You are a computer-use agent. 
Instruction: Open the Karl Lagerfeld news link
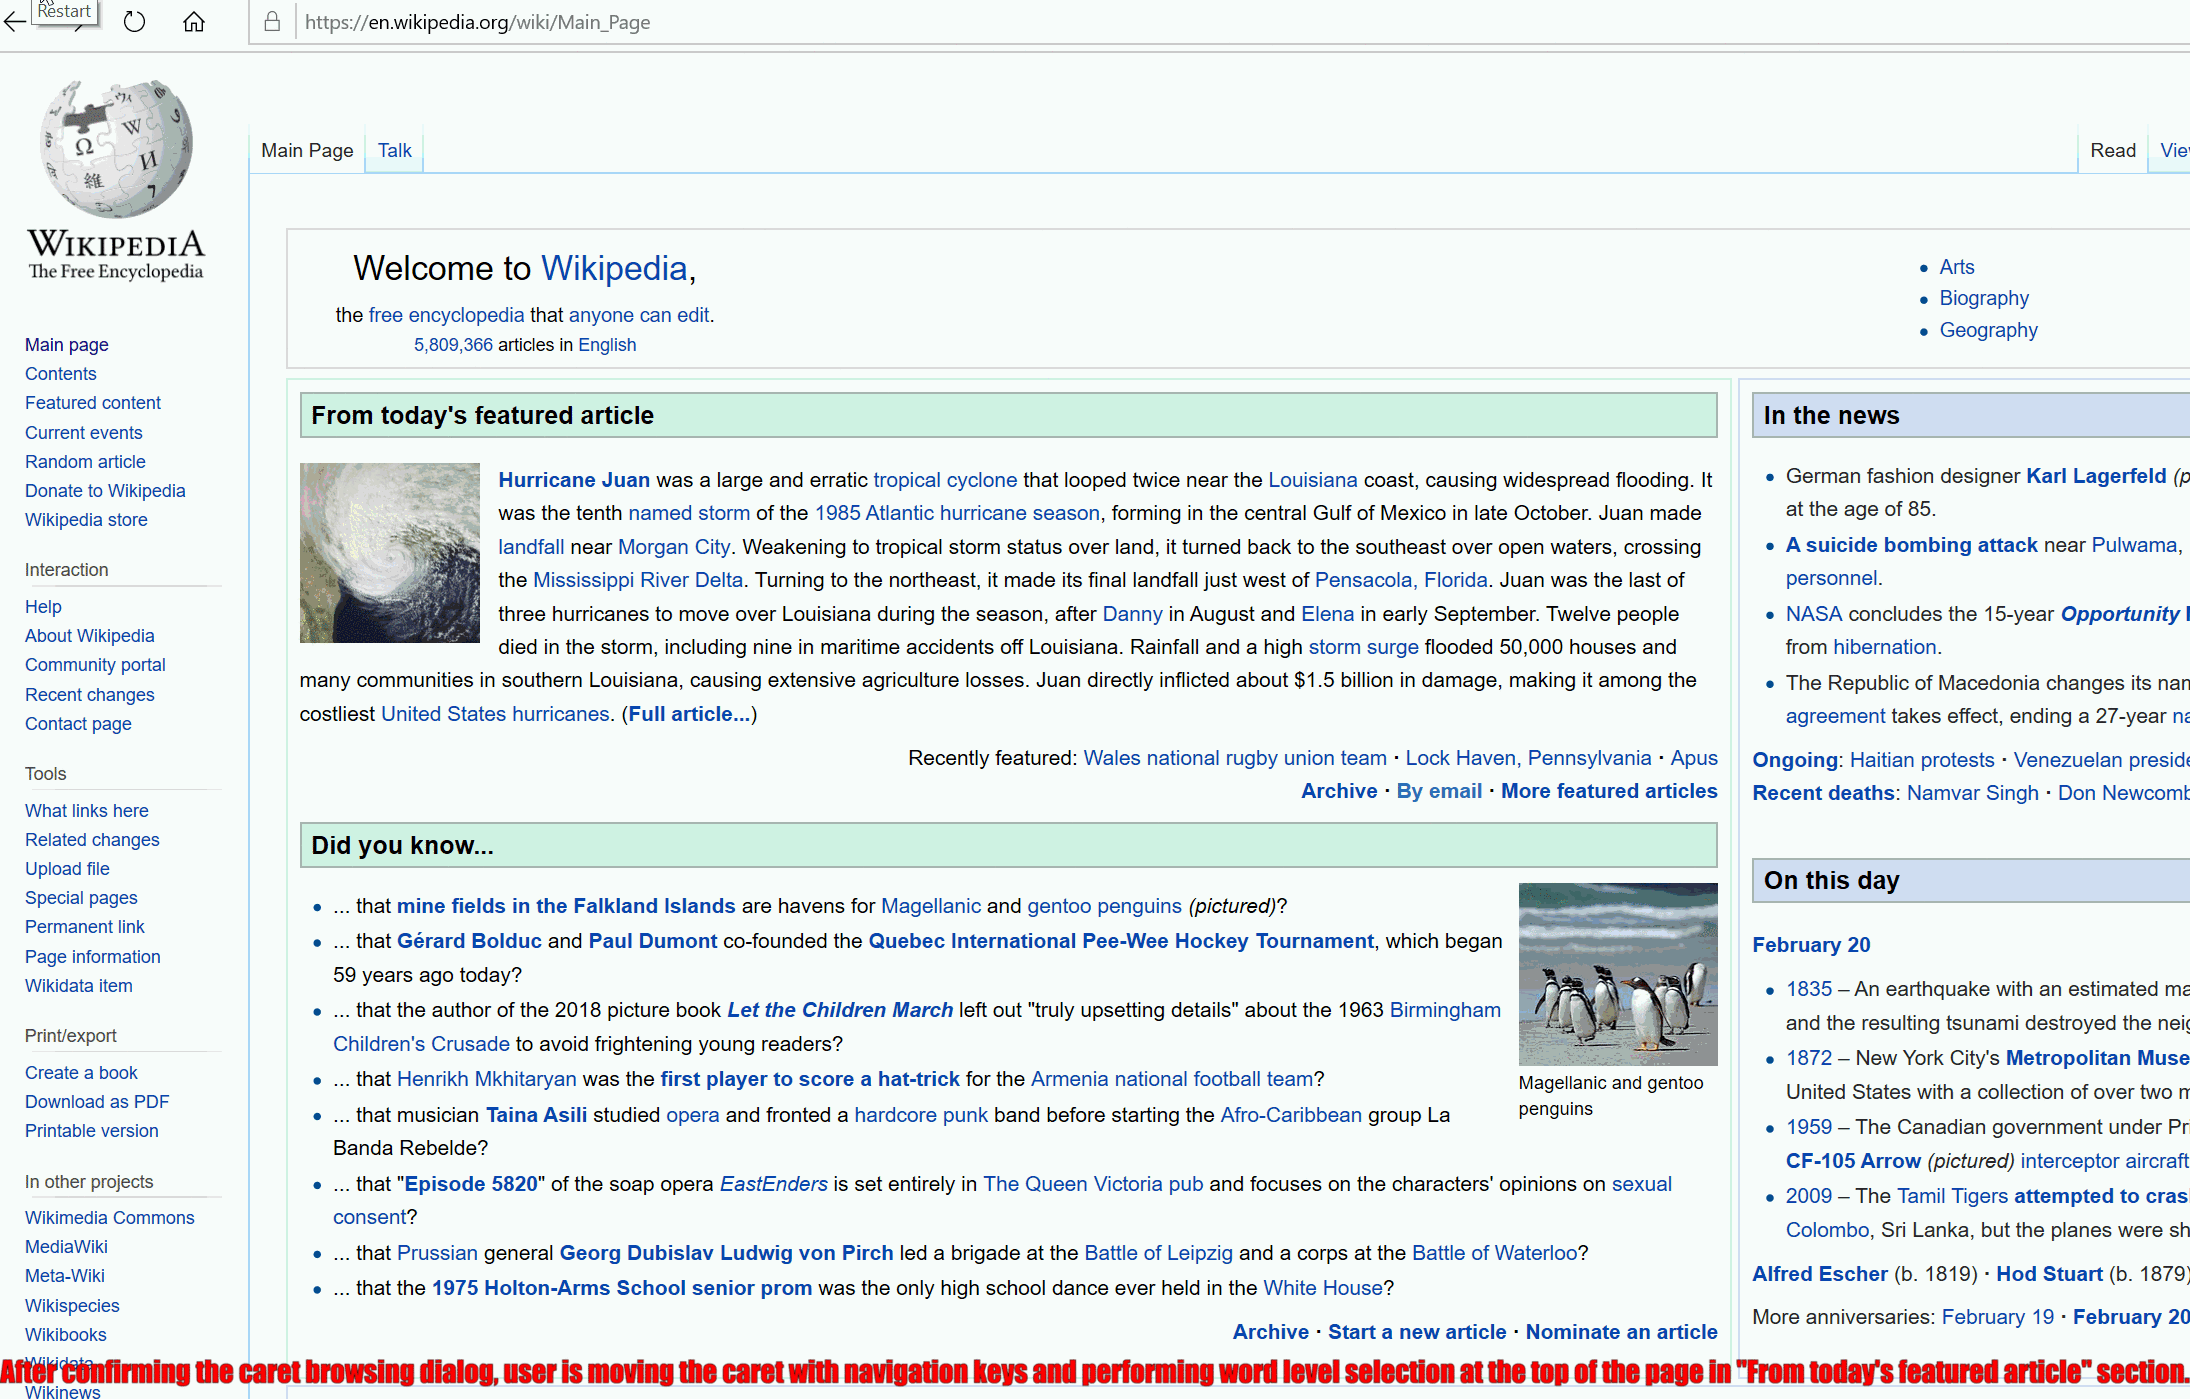point(2095,475)
